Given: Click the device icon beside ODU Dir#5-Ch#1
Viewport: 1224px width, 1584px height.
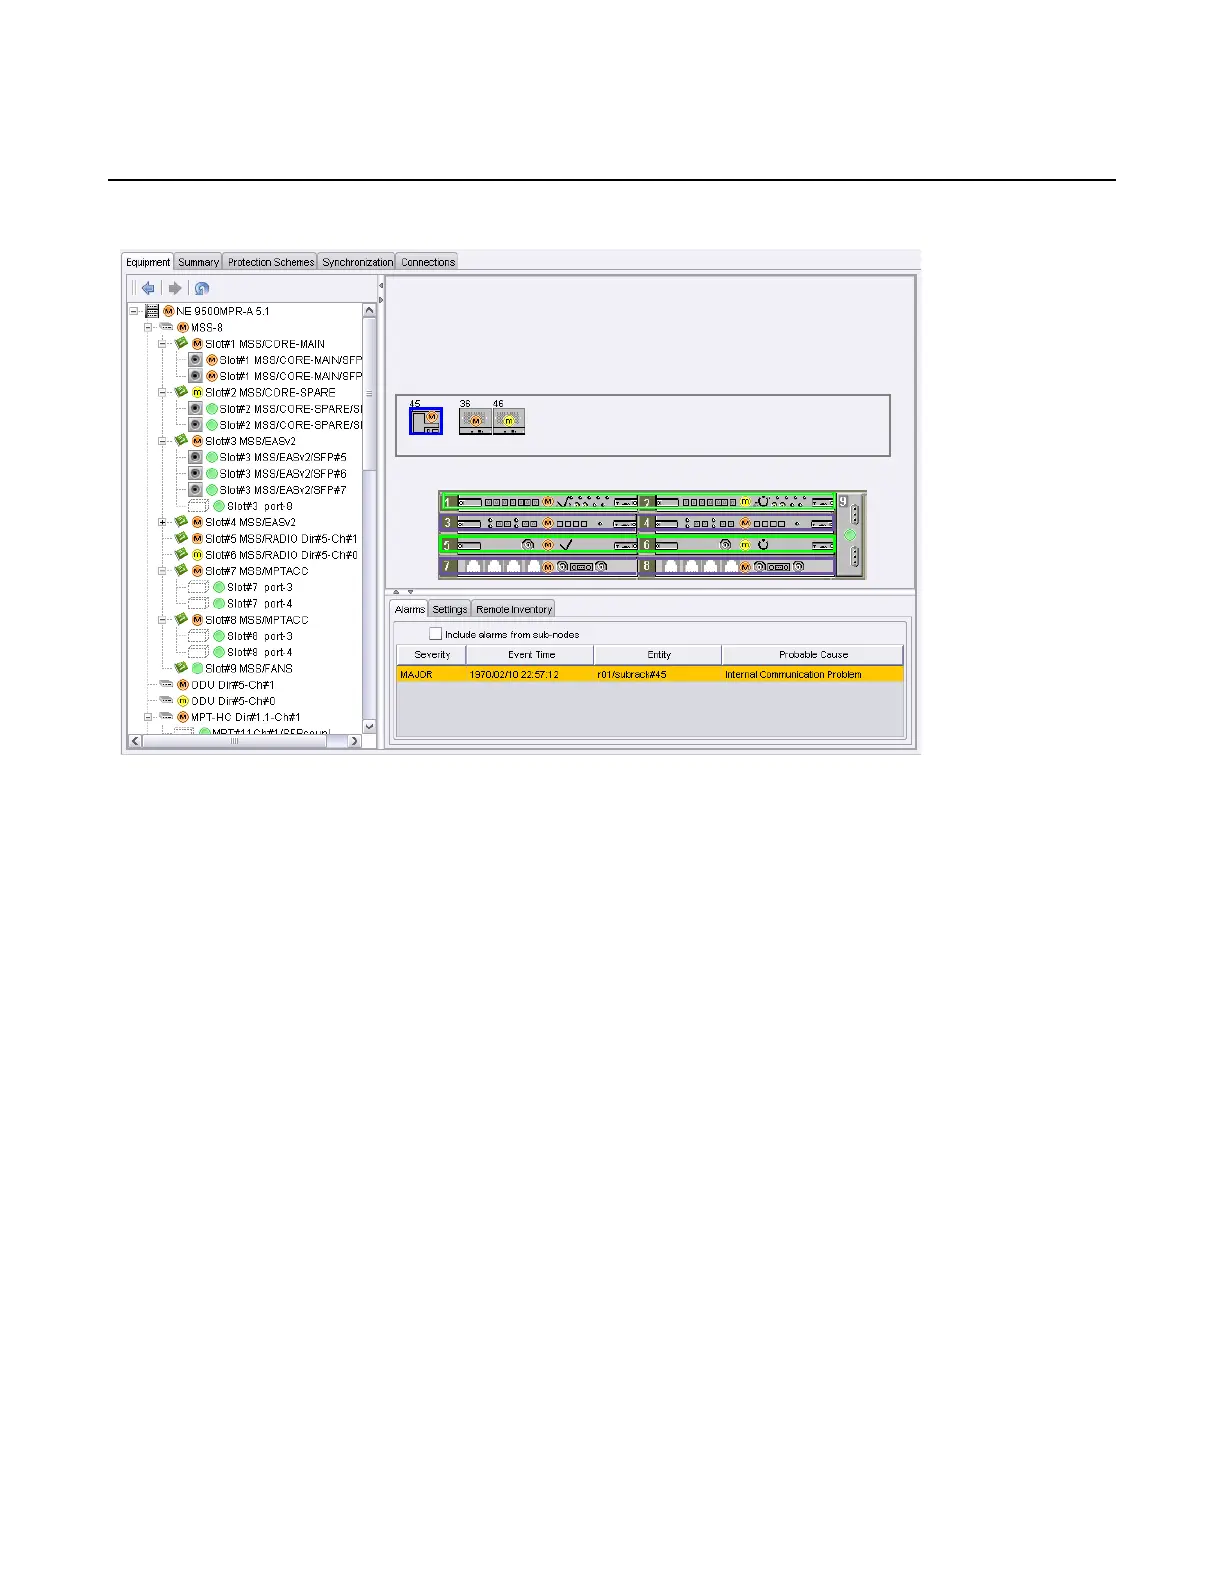Looking at the screenshot, I should coord(166,685).
